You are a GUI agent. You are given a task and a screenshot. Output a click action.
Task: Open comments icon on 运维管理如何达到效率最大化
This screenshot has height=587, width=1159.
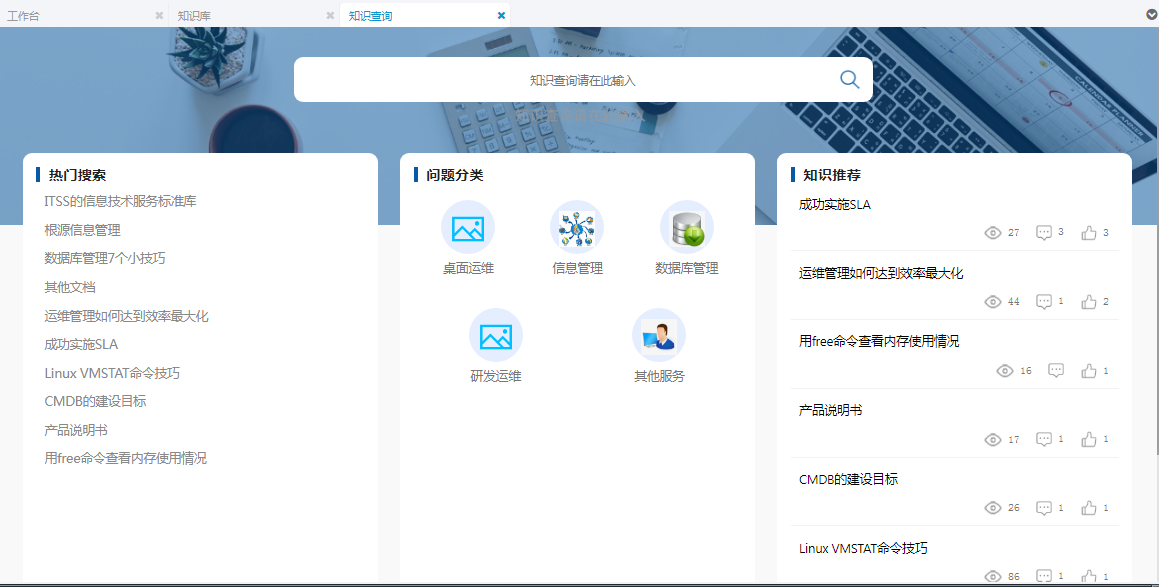(1043, 301)
